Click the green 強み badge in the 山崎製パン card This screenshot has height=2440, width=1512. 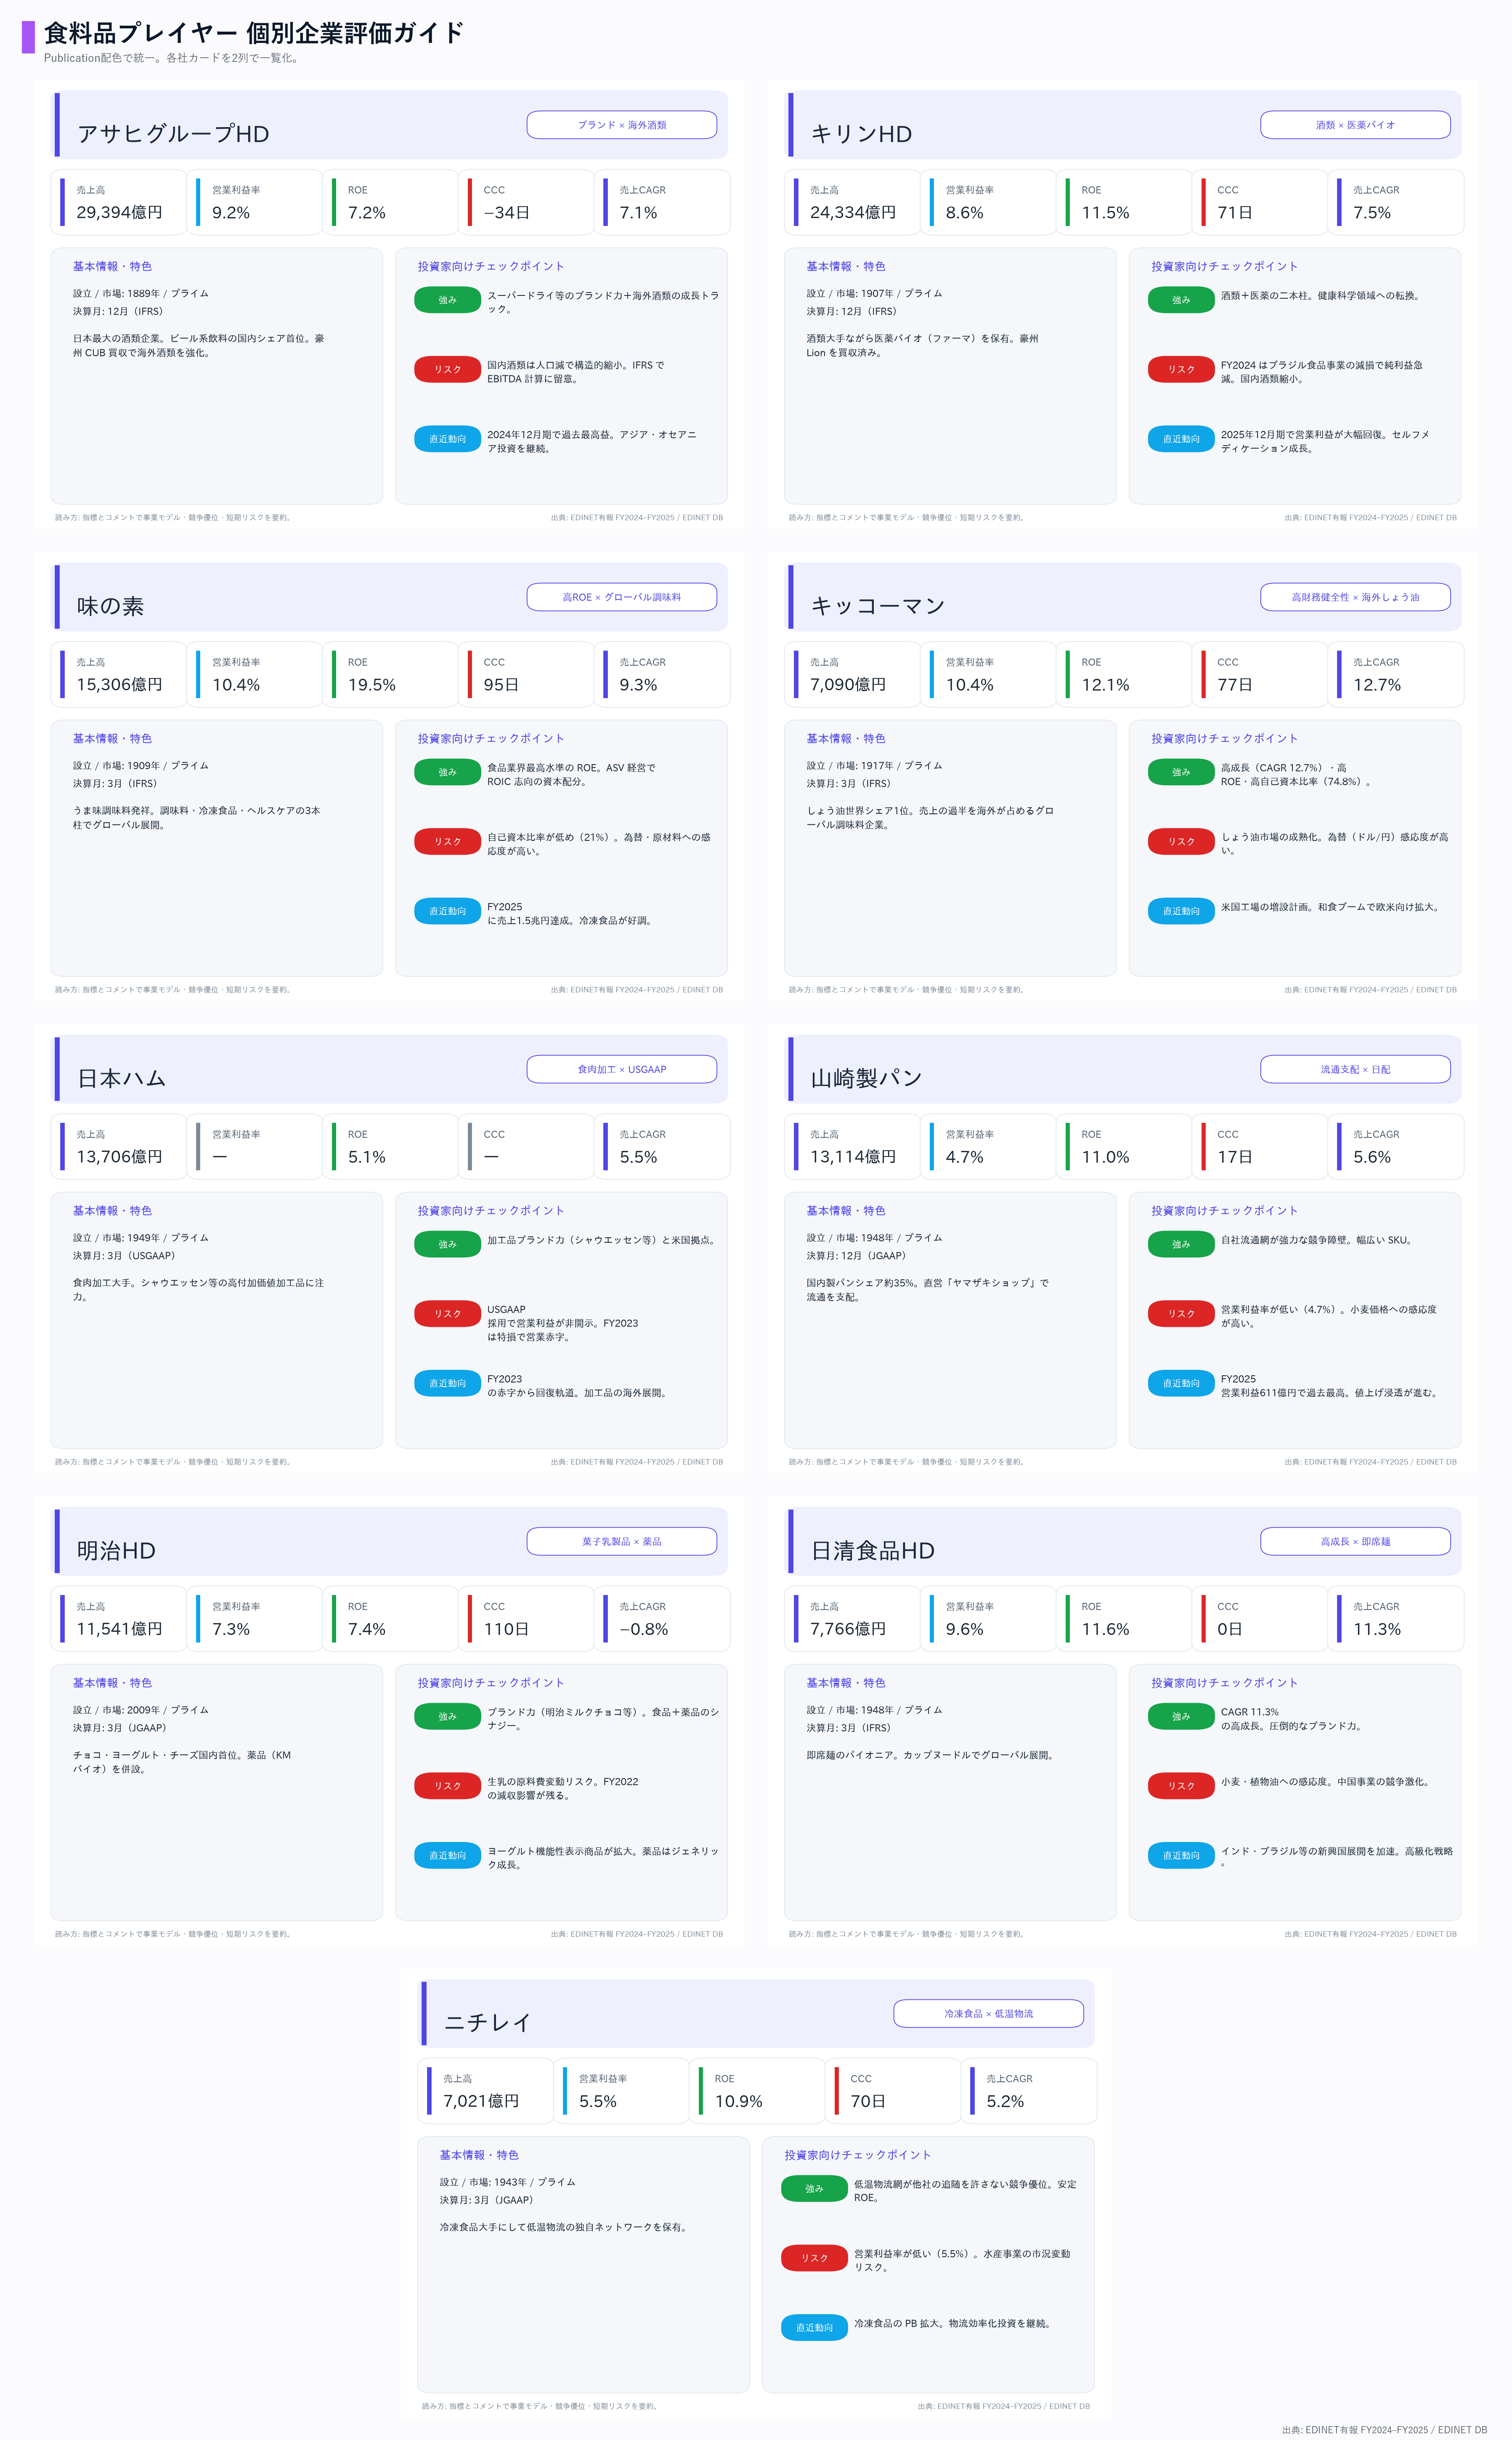point(1181,1244)
